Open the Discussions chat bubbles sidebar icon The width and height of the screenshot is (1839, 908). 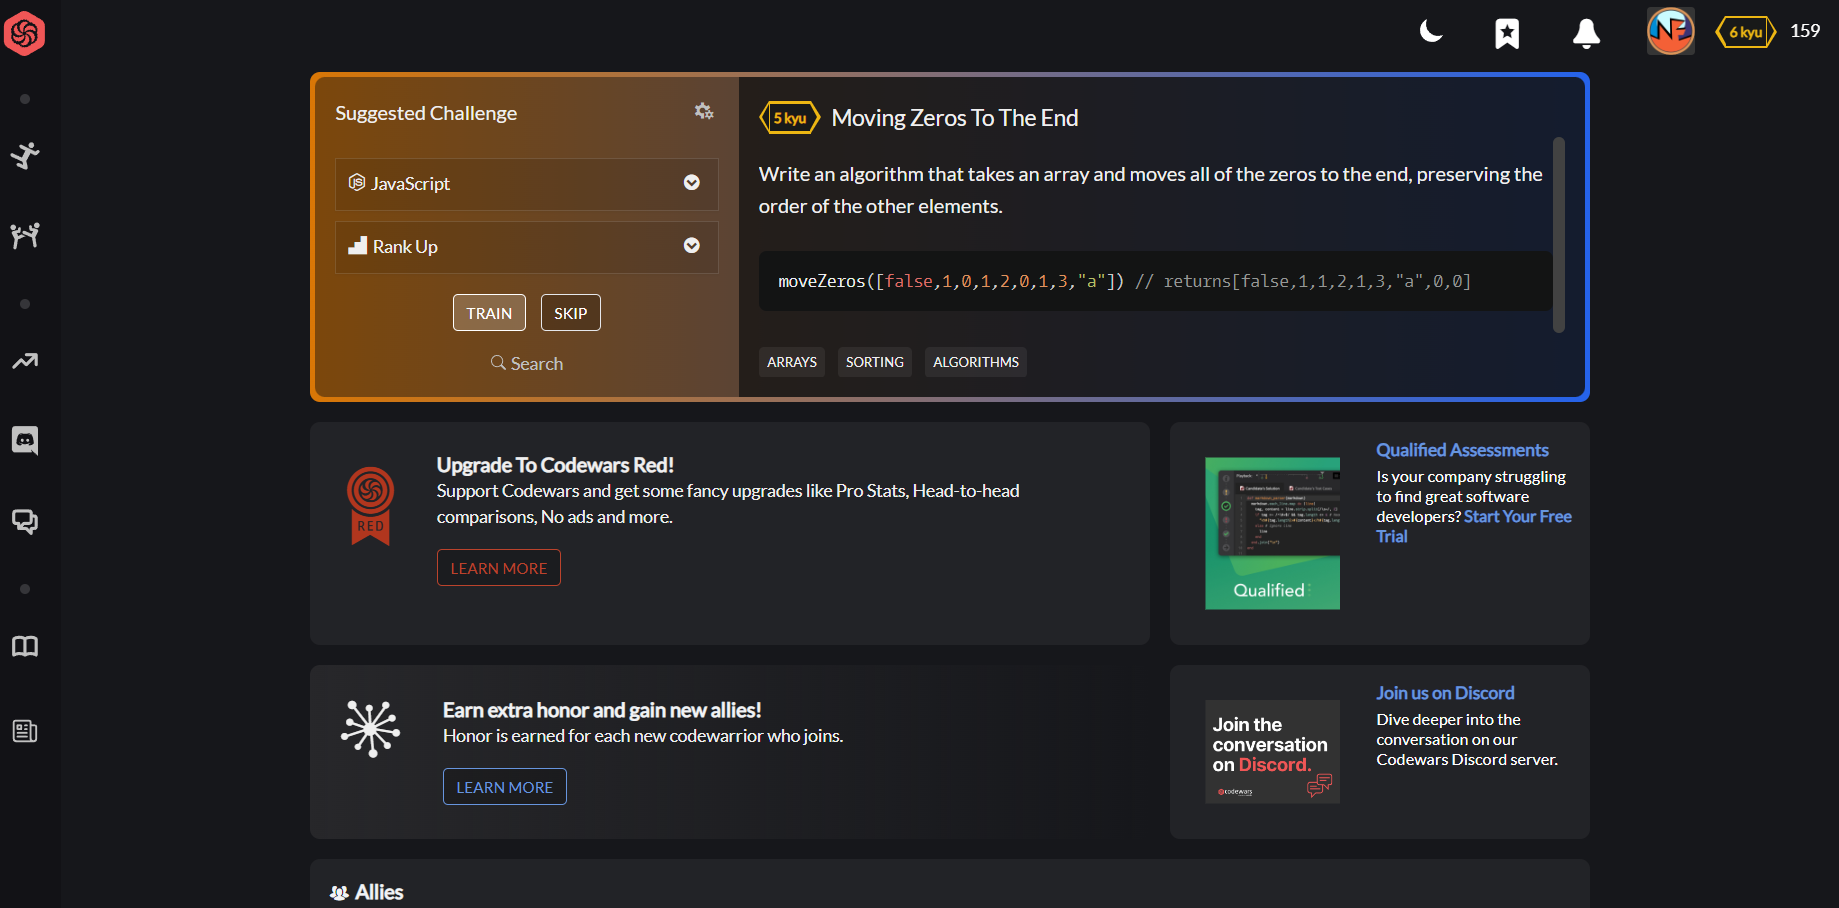(x=25, y=522)
